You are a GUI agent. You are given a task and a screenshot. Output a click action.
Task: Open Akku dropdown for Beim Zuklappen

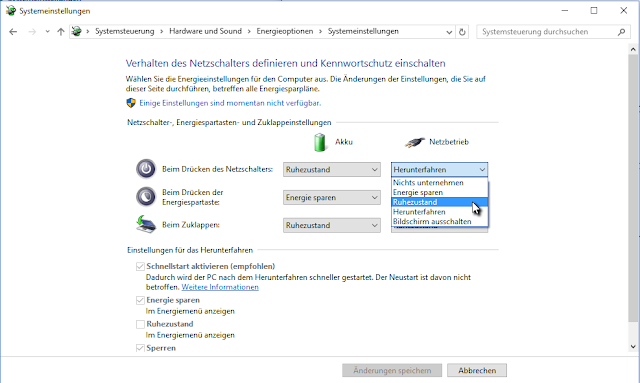tap(332, 225)
